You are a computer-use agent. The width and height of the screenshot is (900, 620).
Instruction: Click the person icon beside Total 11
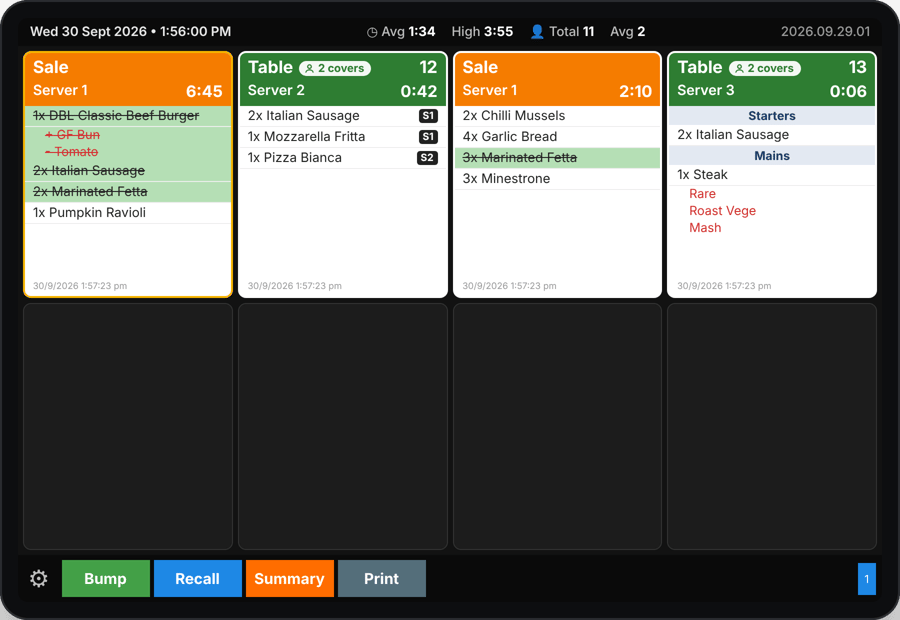pos(537,32)
